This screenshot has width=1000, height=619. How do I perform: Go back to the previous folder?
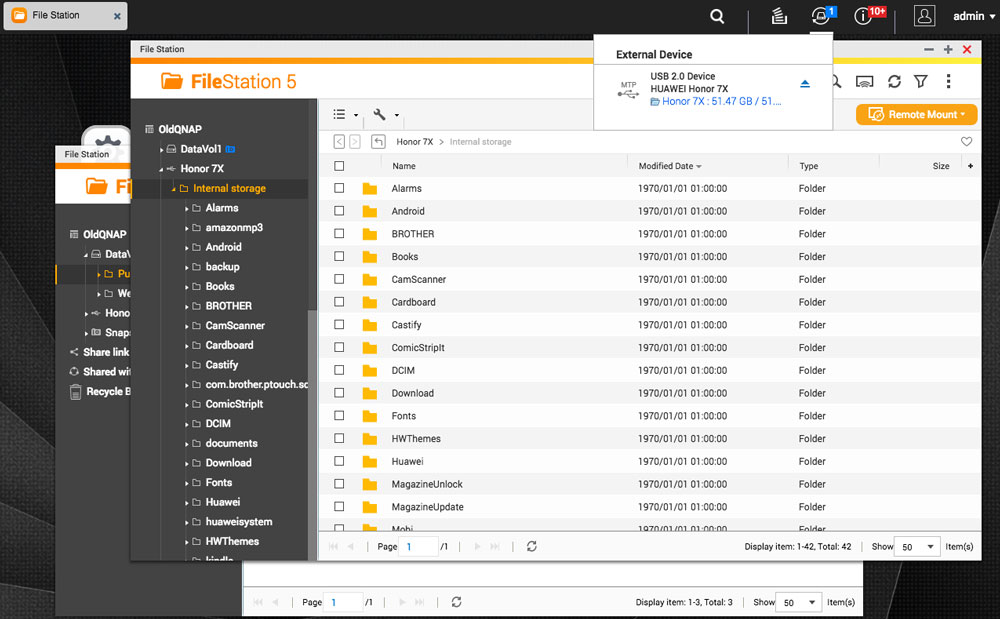click(339, 142)
